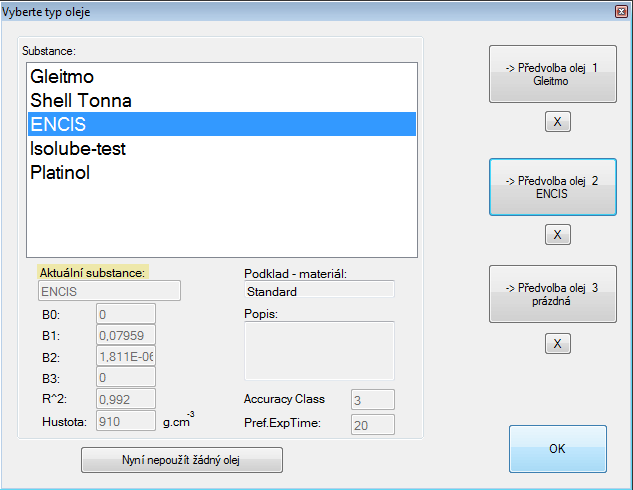Click the Accuracy Class field

373,400
